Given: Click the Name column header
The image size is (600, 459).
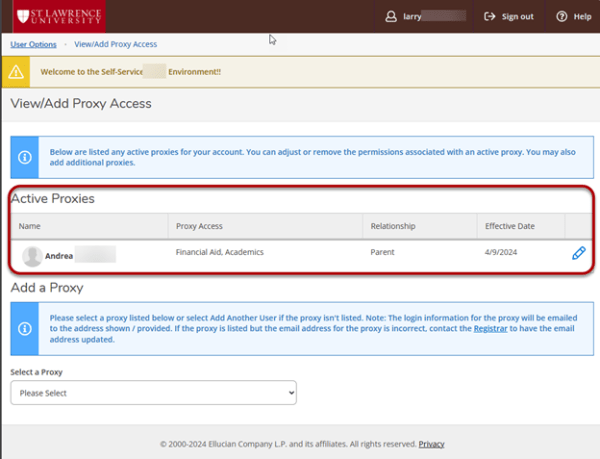Looking at the screenshot, I should point(30,226).
